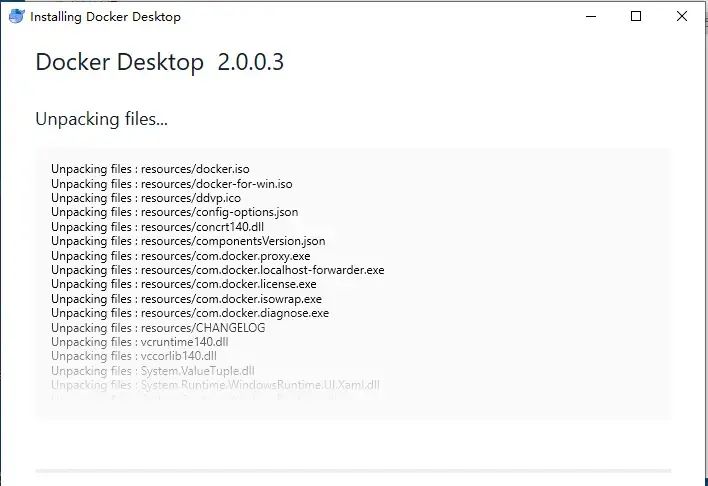The width and height of the screenshot is (708, 486).
Task: Select the resources/com.docker.proxy.exe log line
Action: point(181,256)
